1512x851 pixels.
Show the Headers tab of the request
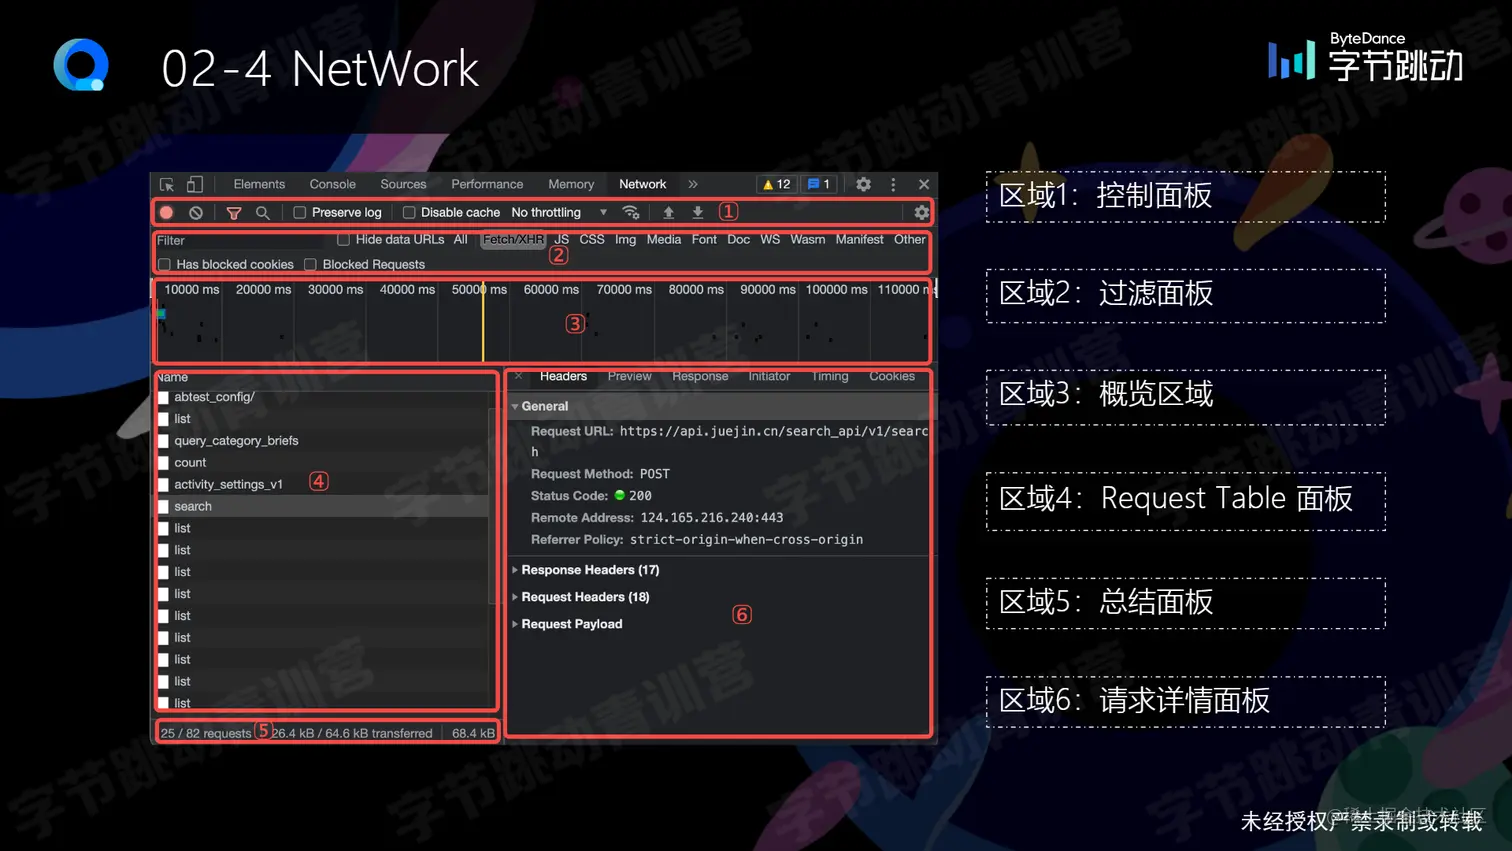tap(563, 376)
